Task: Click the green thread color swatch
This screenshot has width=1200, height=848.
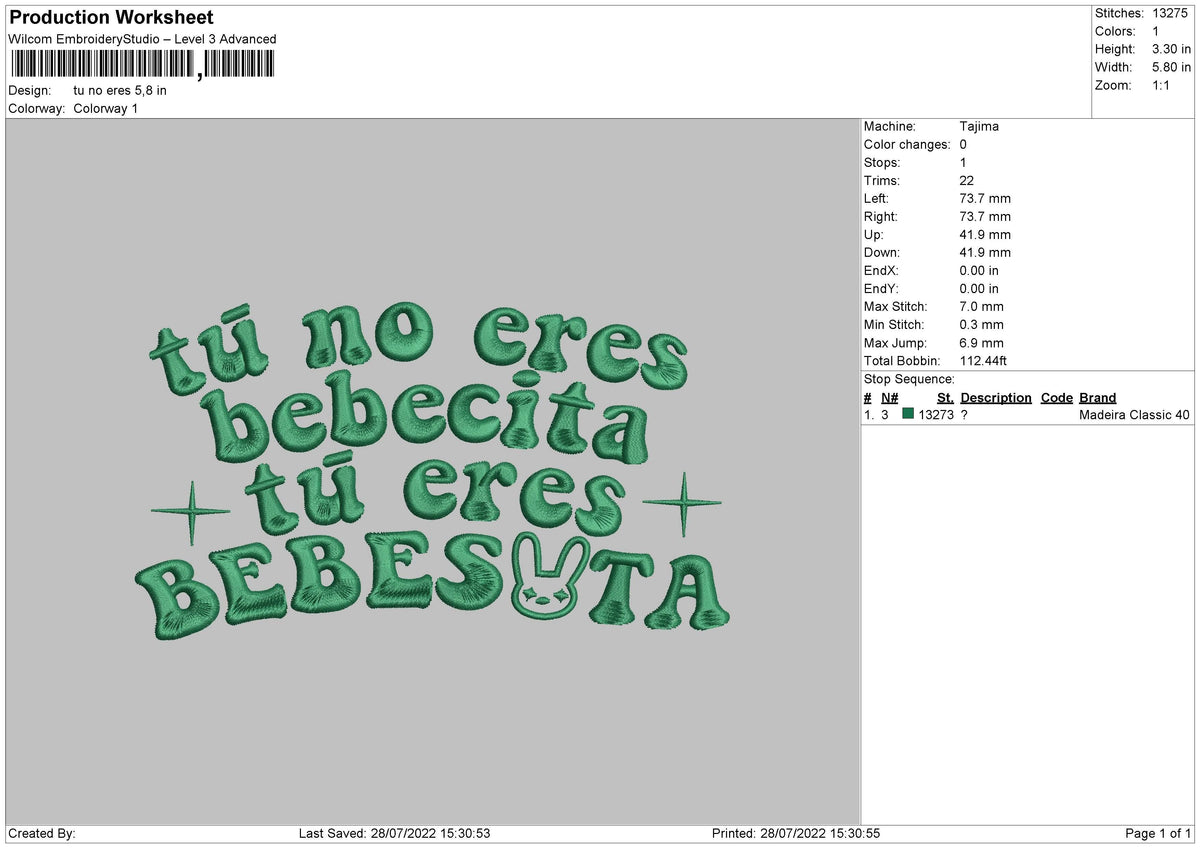Action: pos(908,414)
